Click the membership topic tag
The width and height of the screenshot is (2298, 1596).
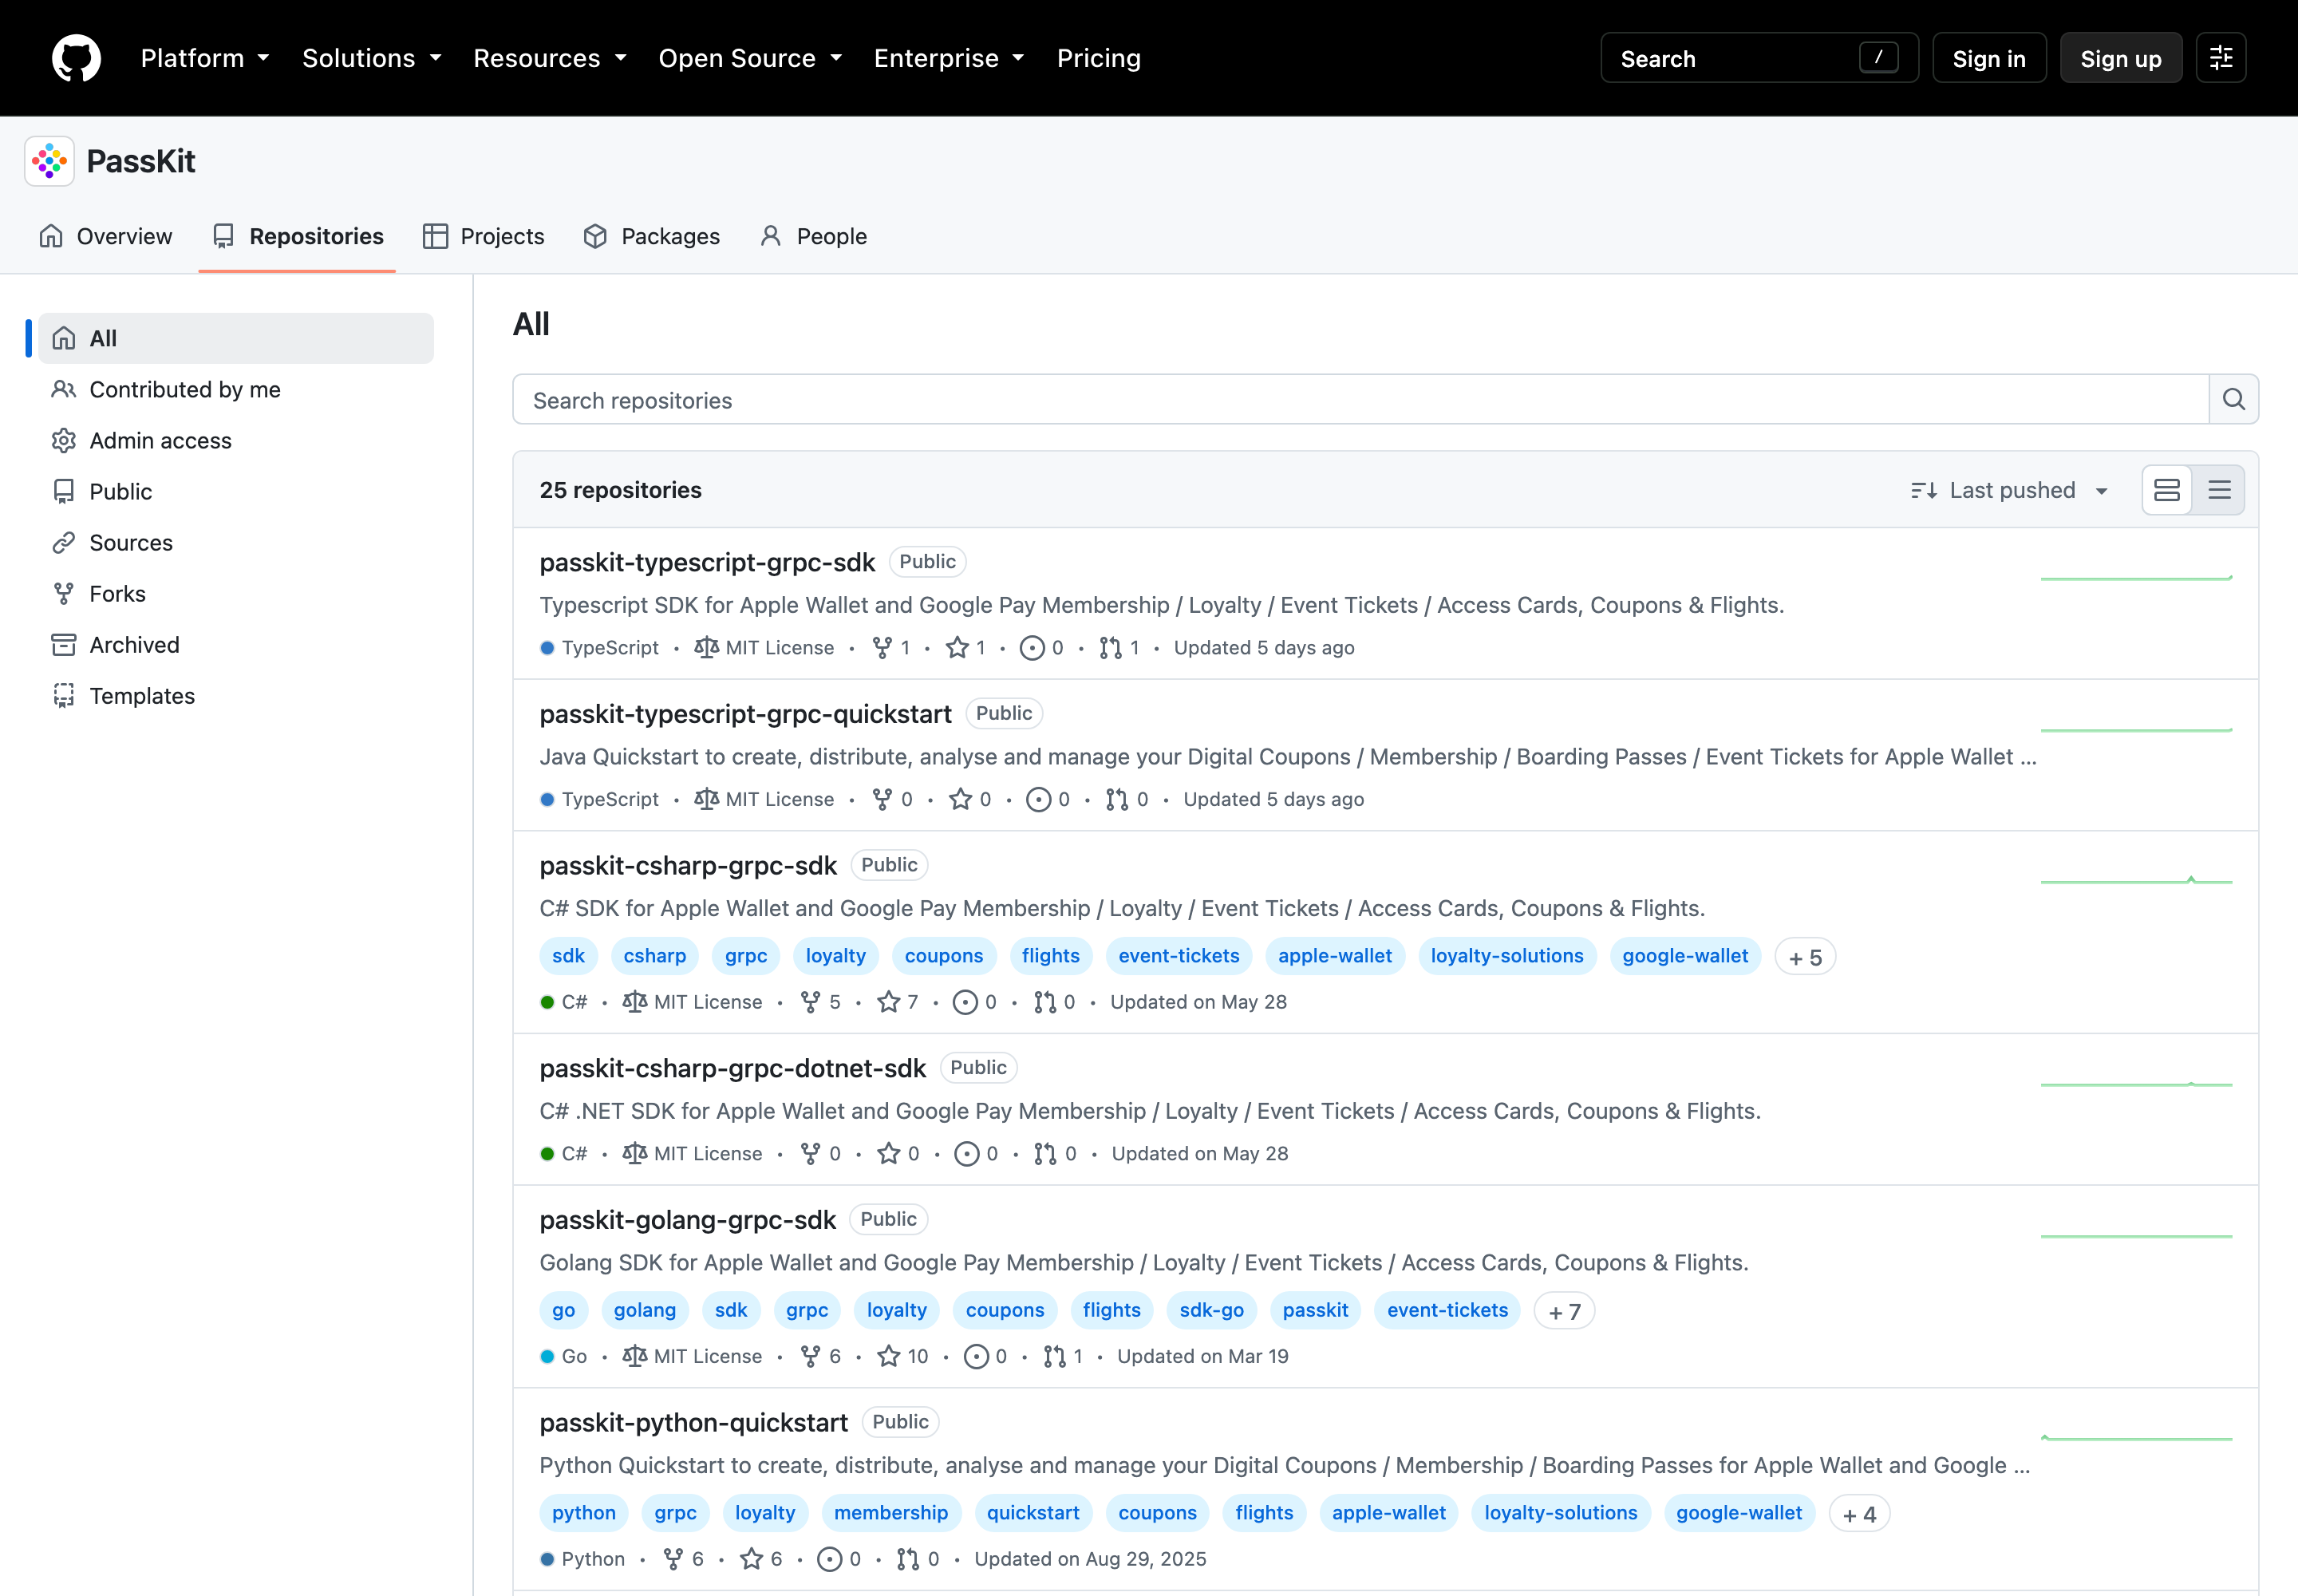(890, 1513)
